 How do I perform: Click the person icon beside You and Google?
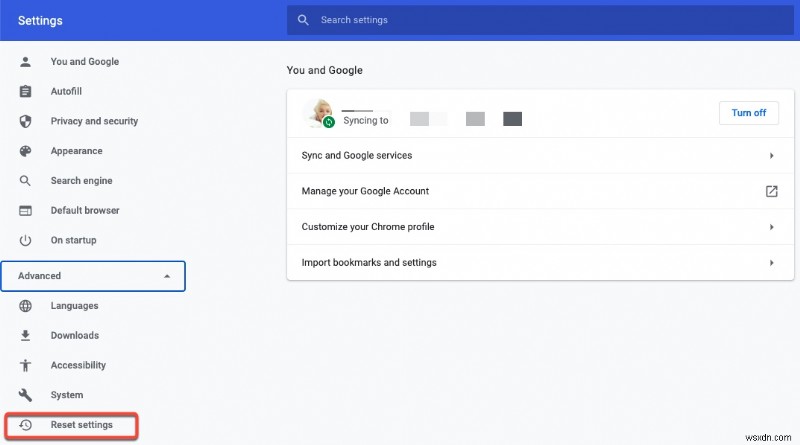click(27, 62)
